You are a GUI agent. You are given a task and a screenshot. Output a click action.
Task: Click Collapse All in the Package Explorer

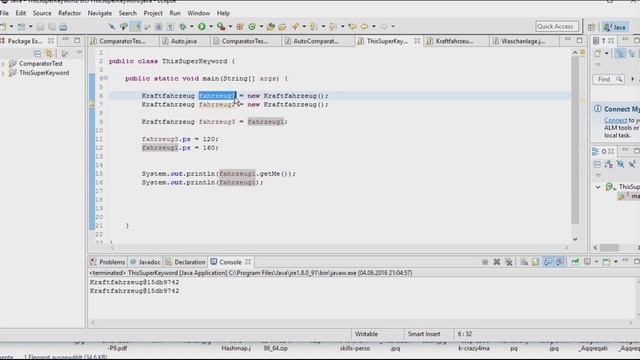[x=37, y=53]
